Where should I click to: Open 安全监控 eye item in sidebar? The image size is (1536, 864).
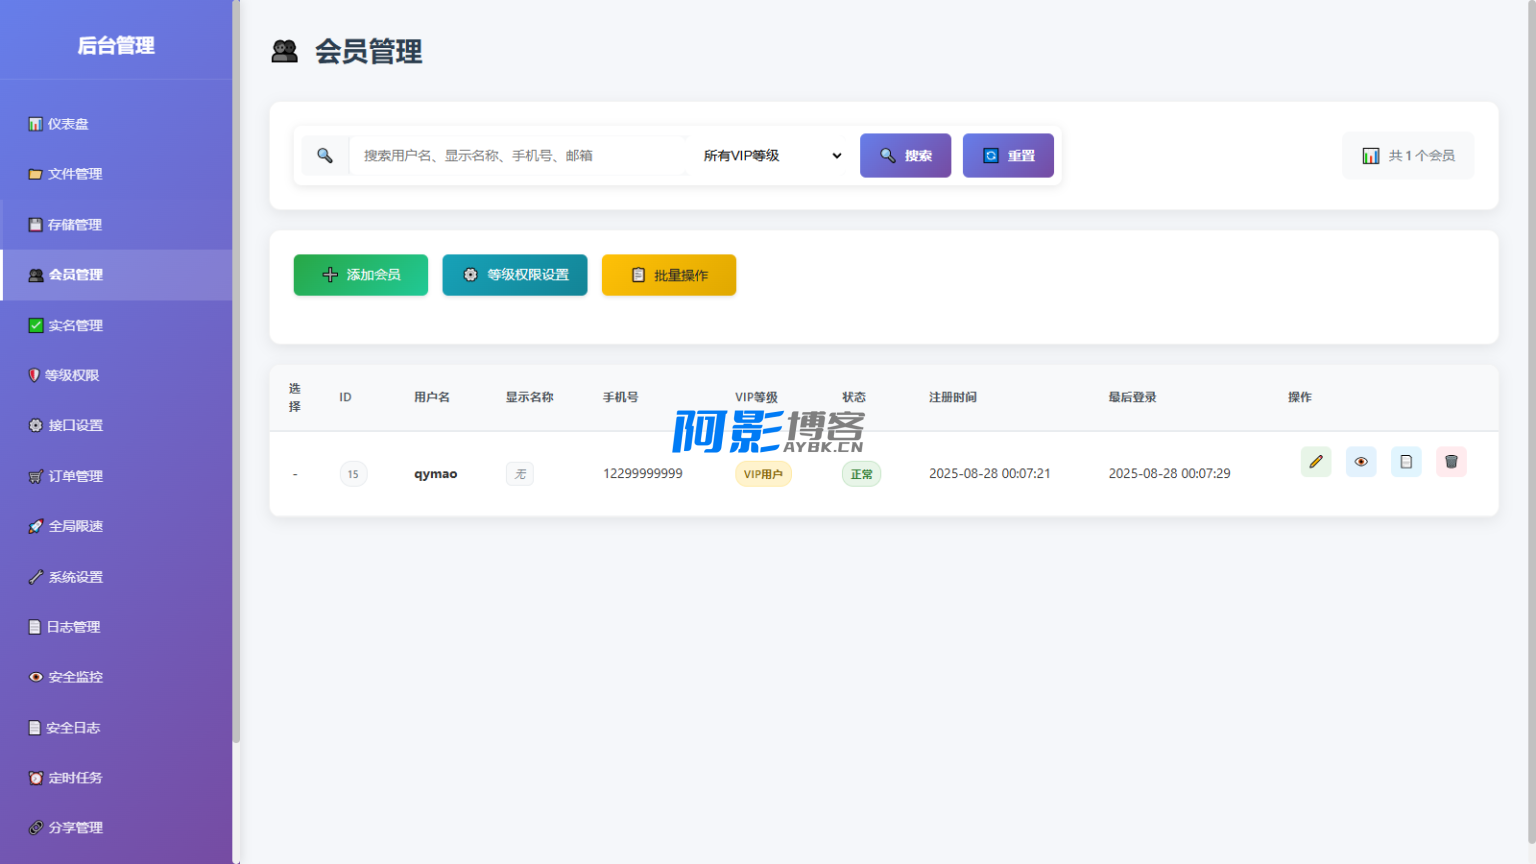coord(75,678)
